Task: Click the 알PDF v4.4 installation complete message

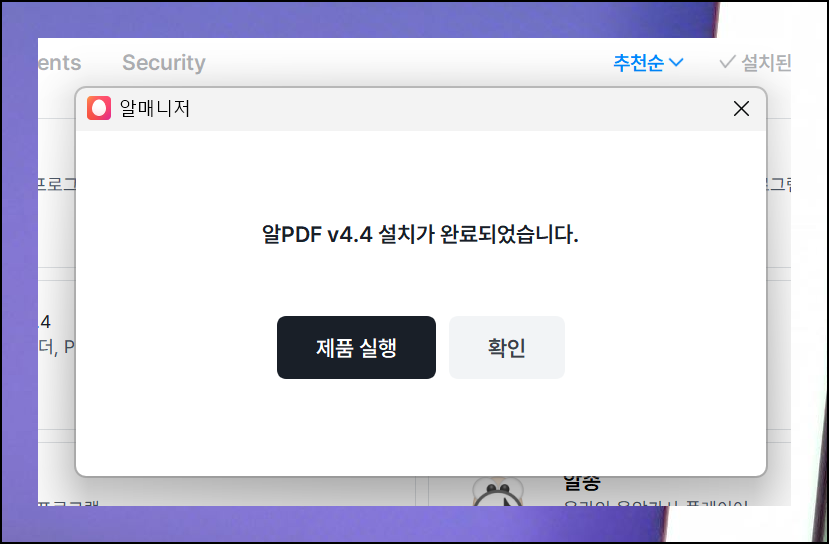Action: [420, 234]
